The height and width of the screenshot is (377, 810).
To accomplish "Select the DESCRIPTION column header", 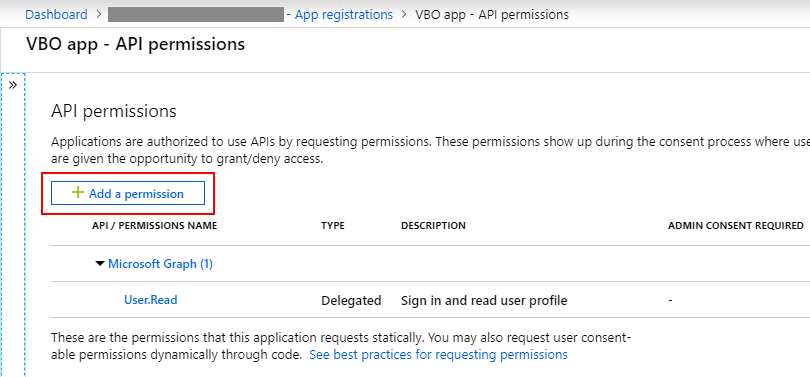I will pos(433,226).
